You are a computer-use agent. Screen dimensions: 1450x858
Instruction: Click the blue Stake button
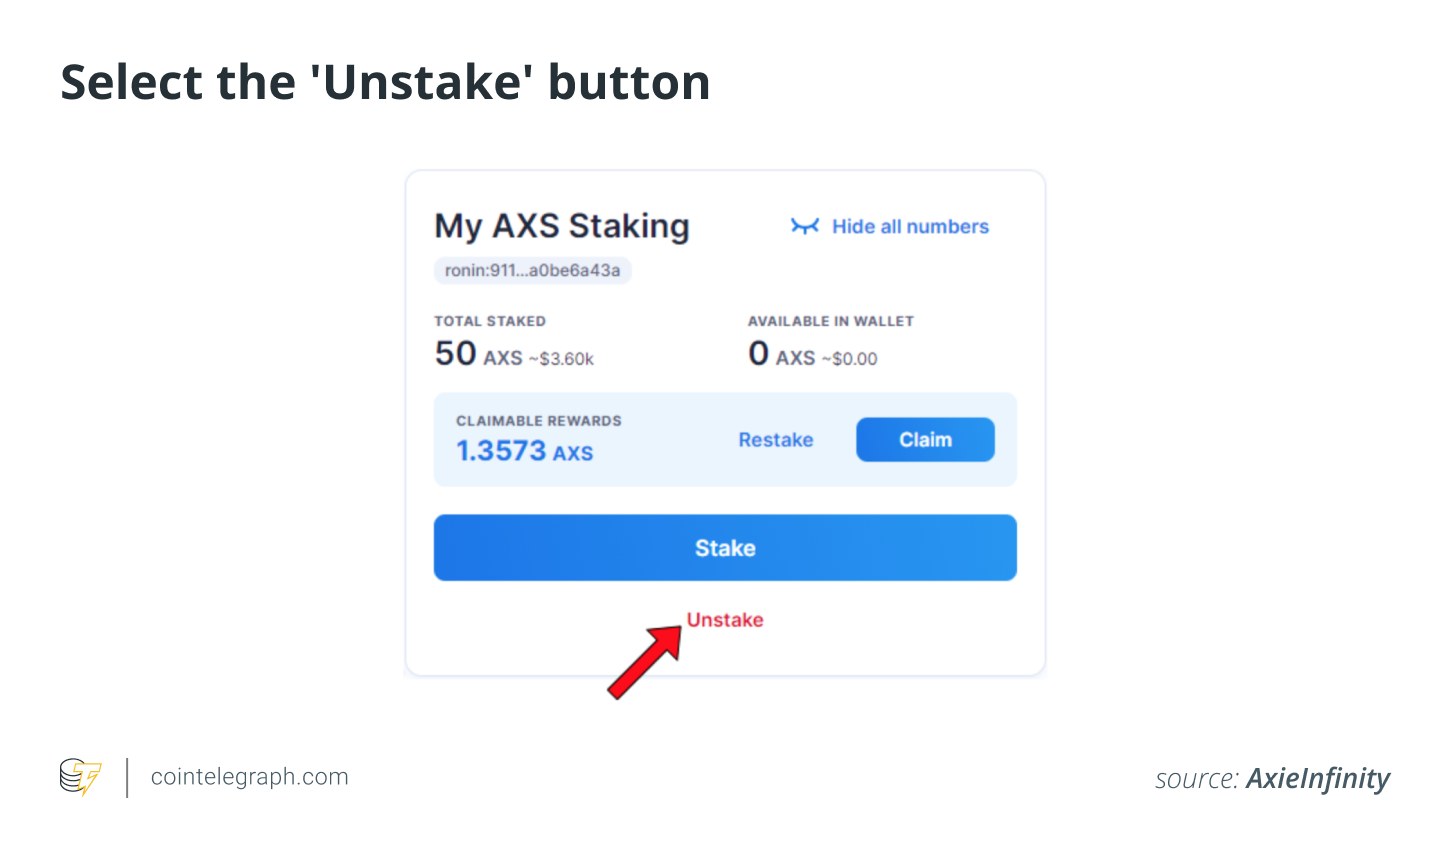725,548
